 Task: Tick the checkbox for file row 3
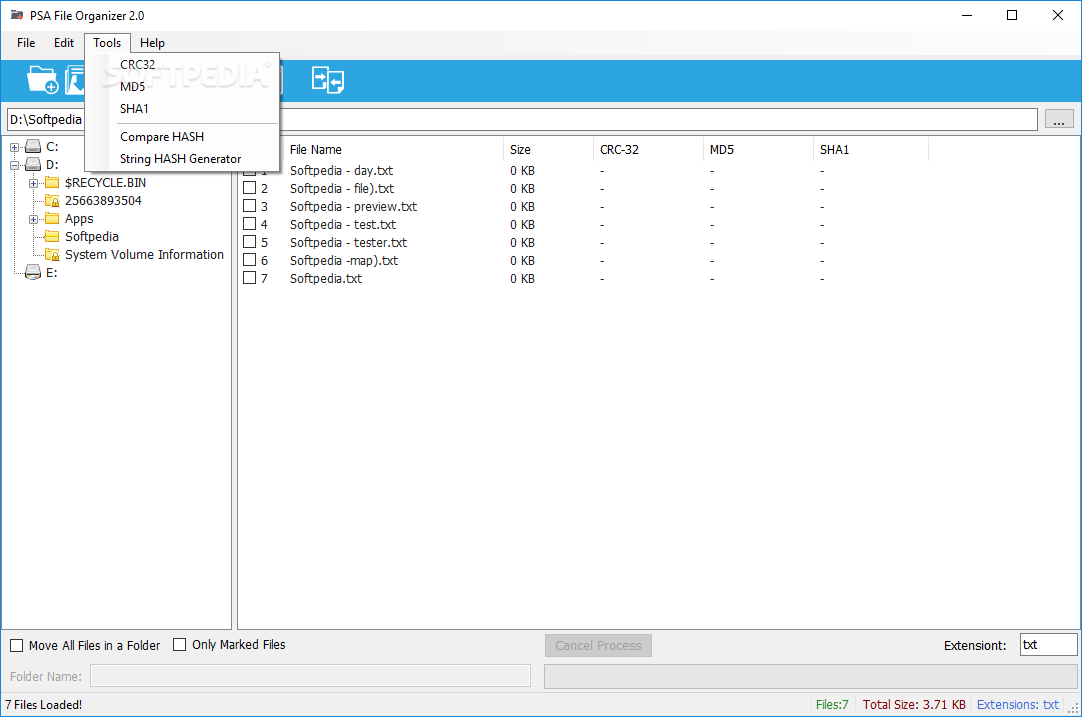[250, 206]
